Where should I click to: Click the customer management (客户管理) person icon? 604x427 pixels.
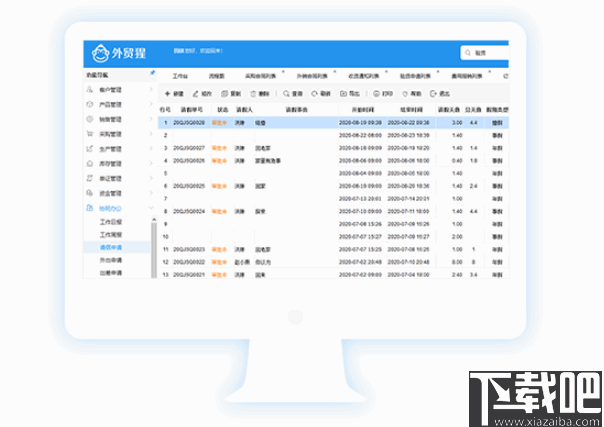coord(90,89)
